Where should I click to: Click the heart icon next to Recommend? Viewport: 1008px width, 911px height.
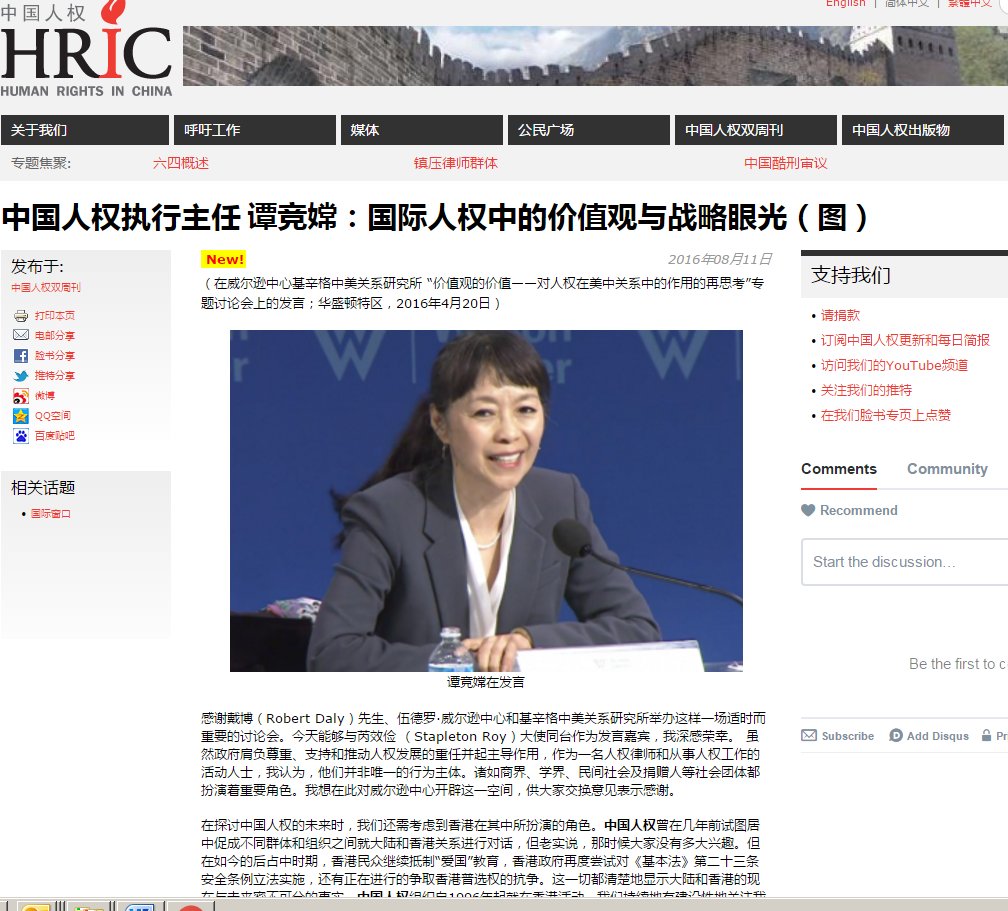click(808, 510)
